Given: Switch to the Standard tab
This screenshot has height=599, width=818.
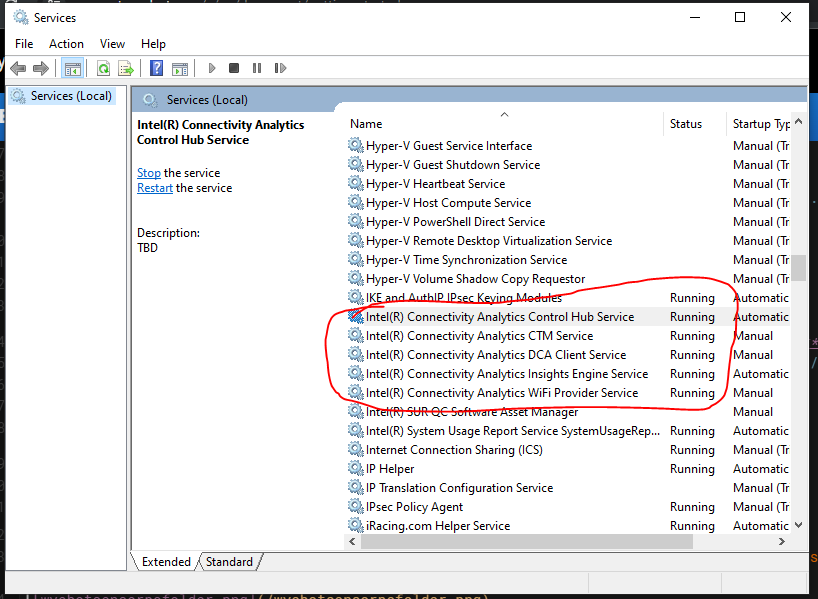Looking at the screenshot, I should pyautogui.click(x=228, y=562).
